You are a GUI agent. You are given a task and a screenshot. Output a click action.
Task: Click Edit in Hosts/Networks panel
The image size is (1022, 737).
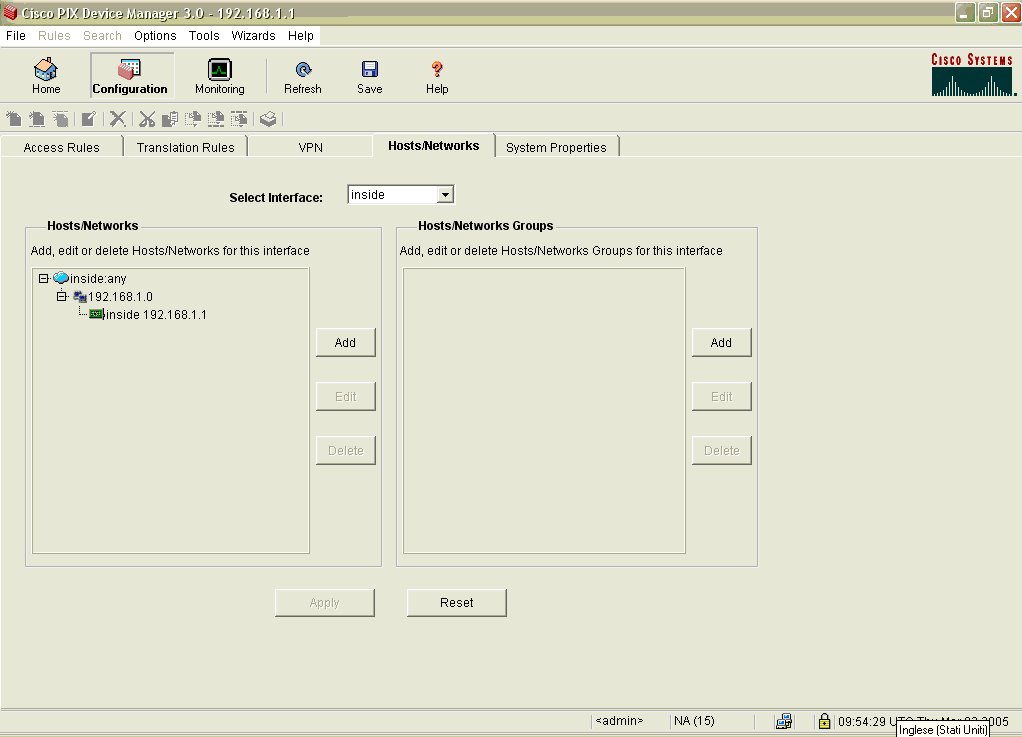click(x=345, y=397)
